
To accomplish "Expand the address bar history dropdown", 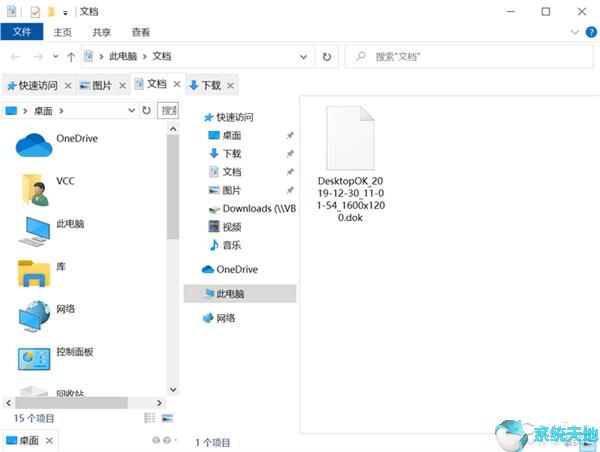I will pyautogui.click(x=303, y=57).
